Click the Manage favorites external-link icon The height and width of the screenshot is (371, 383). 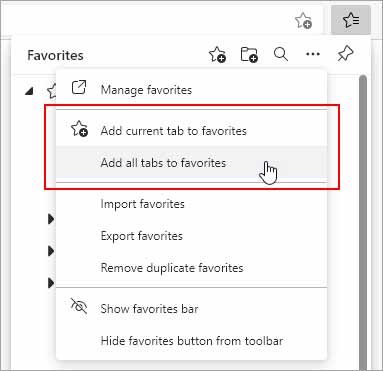(x=79, y=88)
